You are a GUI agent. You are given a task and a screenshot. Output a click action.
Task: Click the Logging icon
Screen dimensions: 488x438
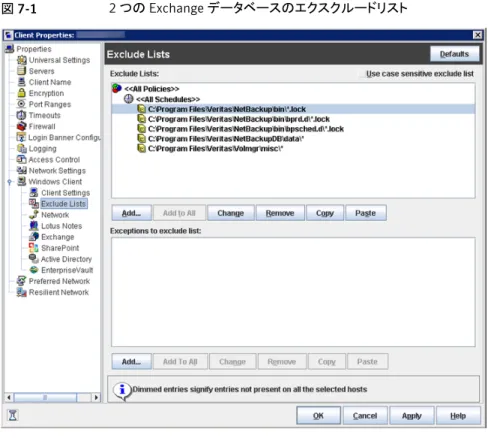coord(22,148)
